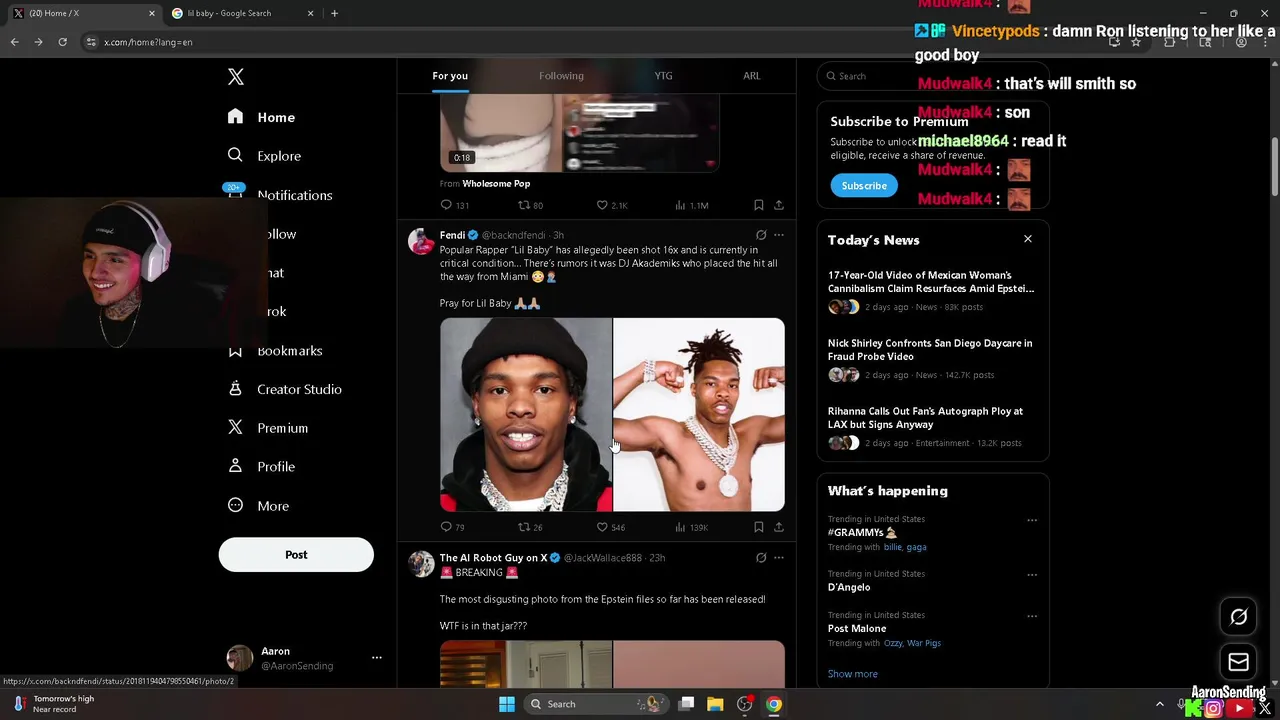Viewport: 1280px width, 720px height.
Task: Click the white Post button
Action: [296, 555]
